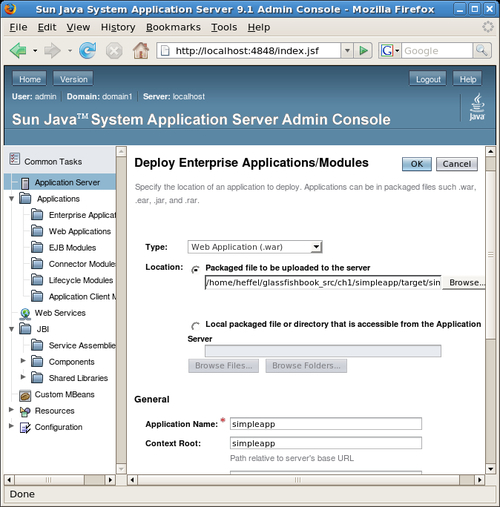Collapse the Applications tree node

click(12, 199)
